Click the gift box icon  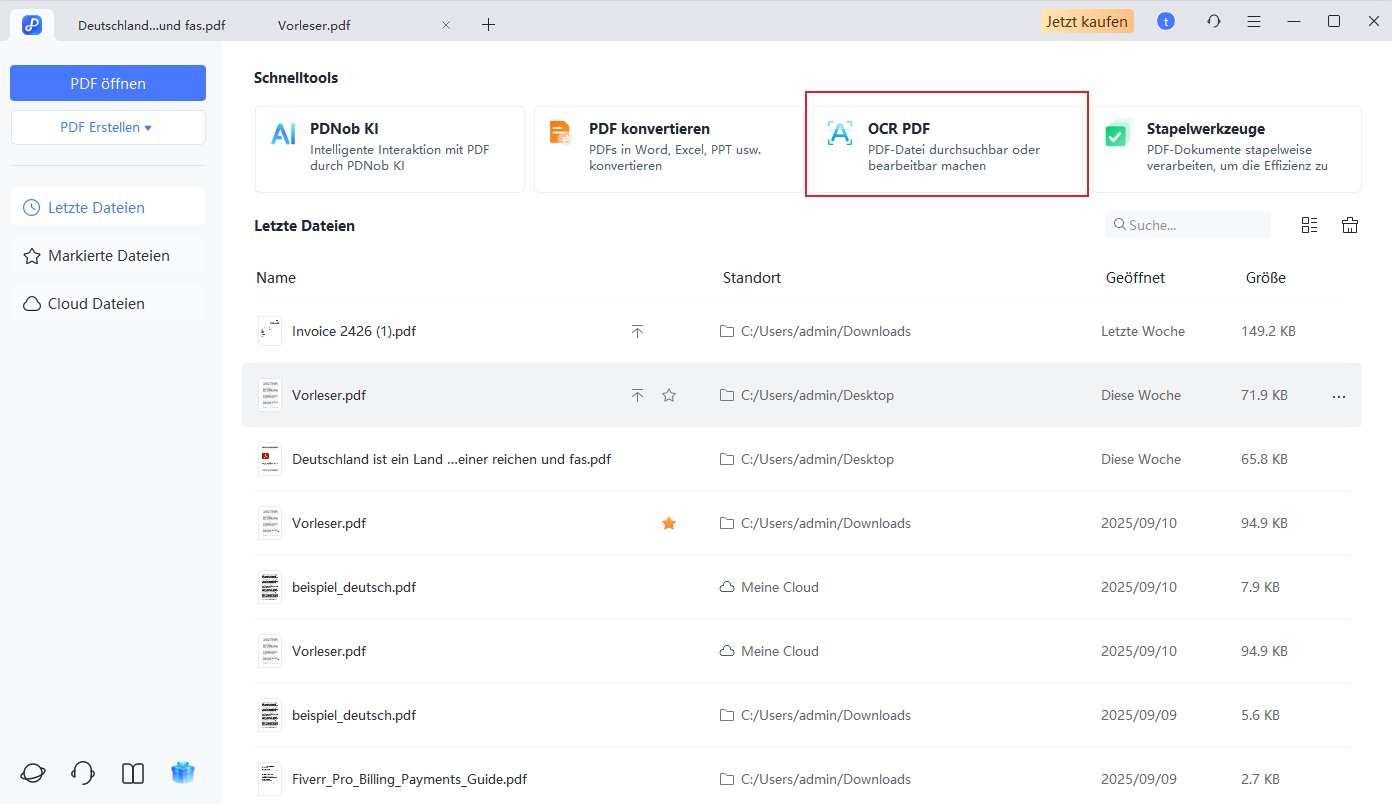pos(183,773)
